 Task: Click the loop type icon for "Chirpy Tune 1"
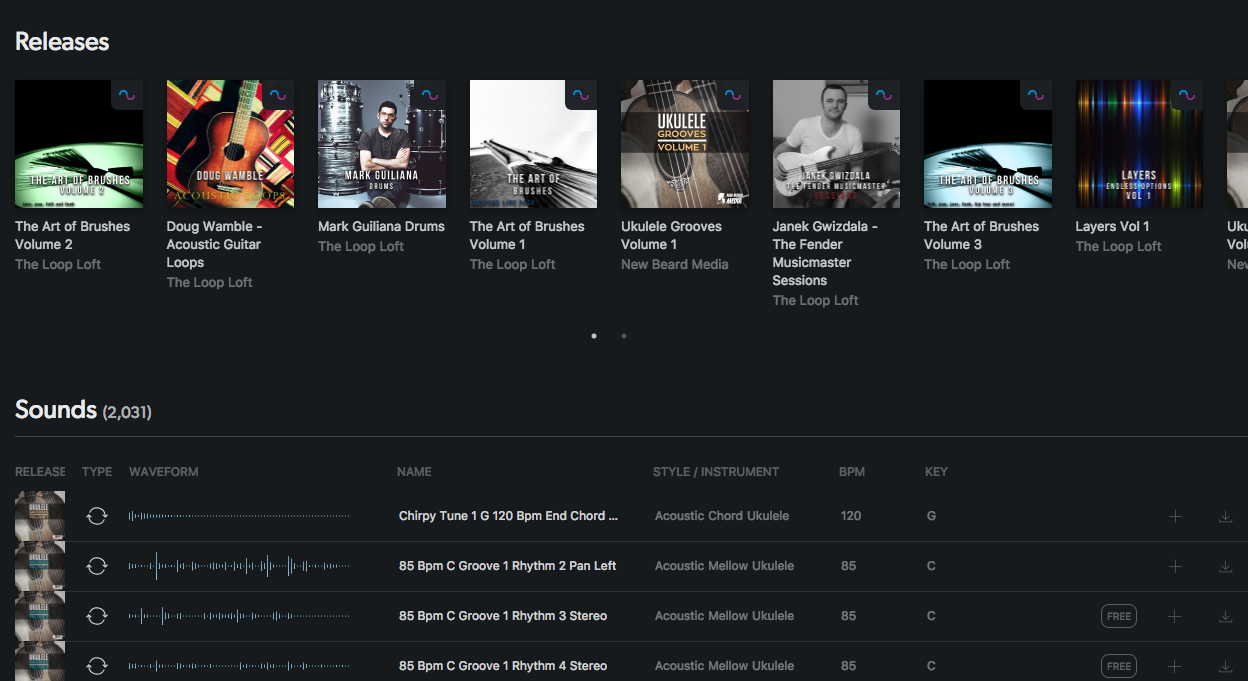pos(97,516)
